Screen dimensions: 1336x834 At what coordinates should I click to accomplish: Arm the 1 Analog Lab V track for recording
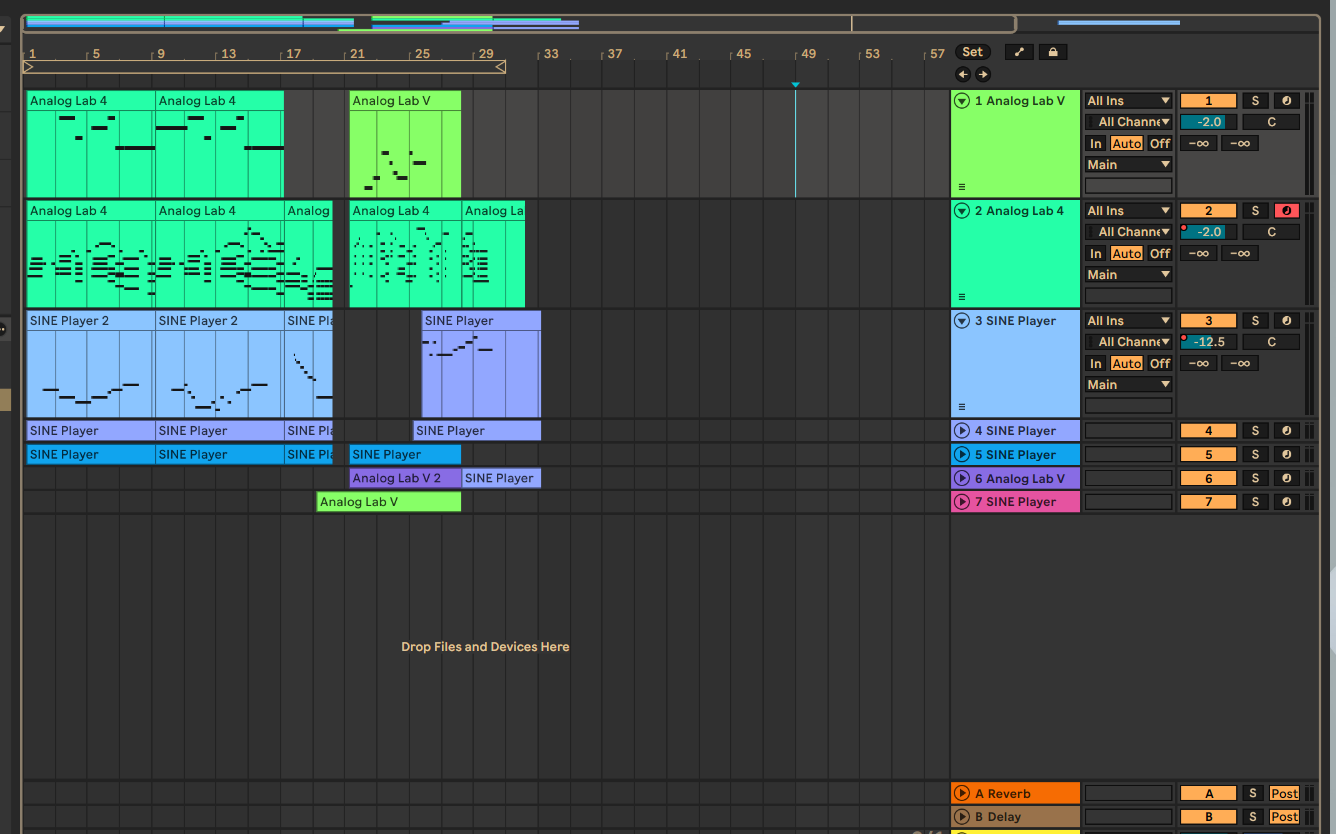tap(1286, 101)
